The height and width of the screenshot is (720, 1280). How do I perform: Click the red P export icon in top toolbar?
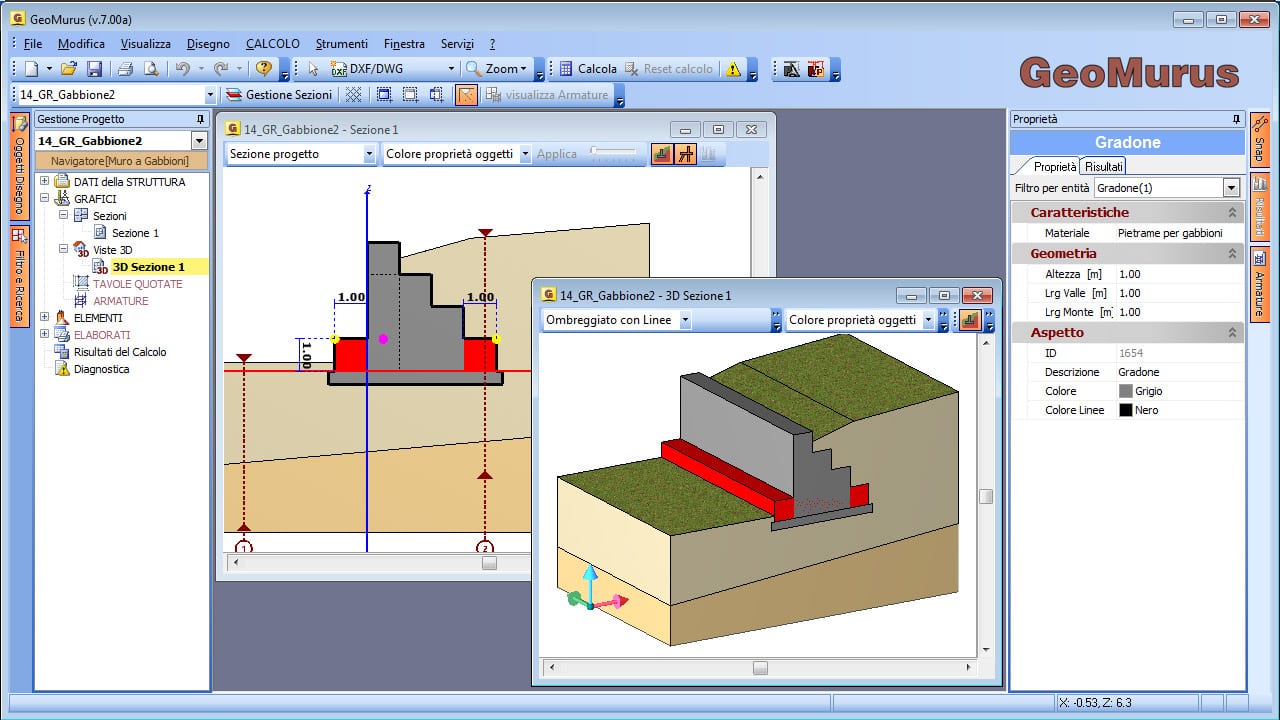point(816,69)
